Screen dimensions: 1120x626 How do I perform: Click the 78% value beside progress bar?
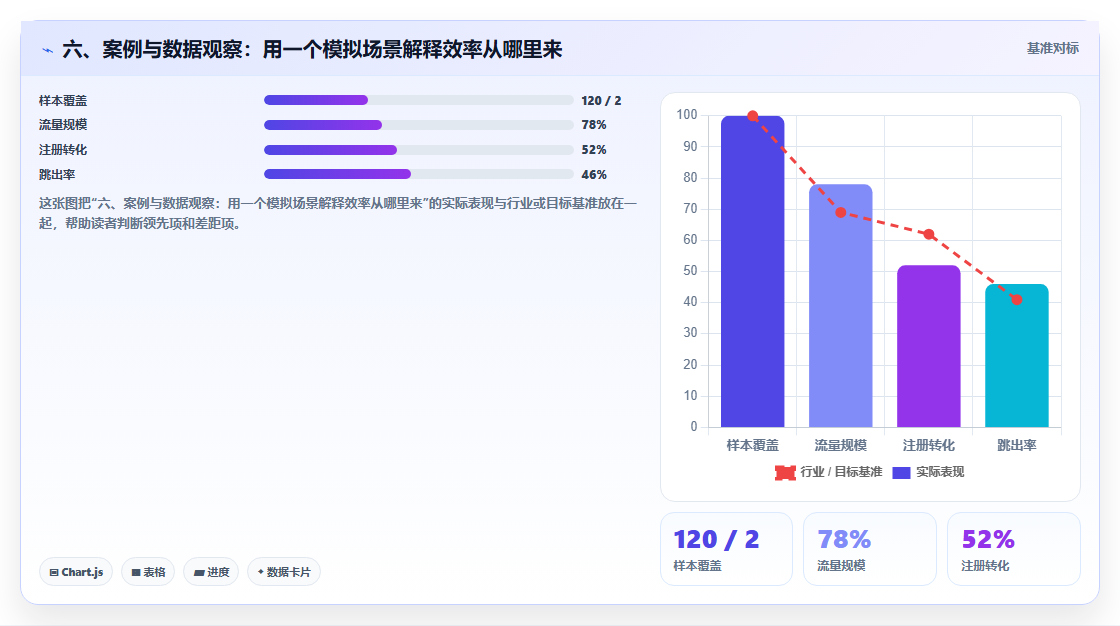(x=594, y=125)
